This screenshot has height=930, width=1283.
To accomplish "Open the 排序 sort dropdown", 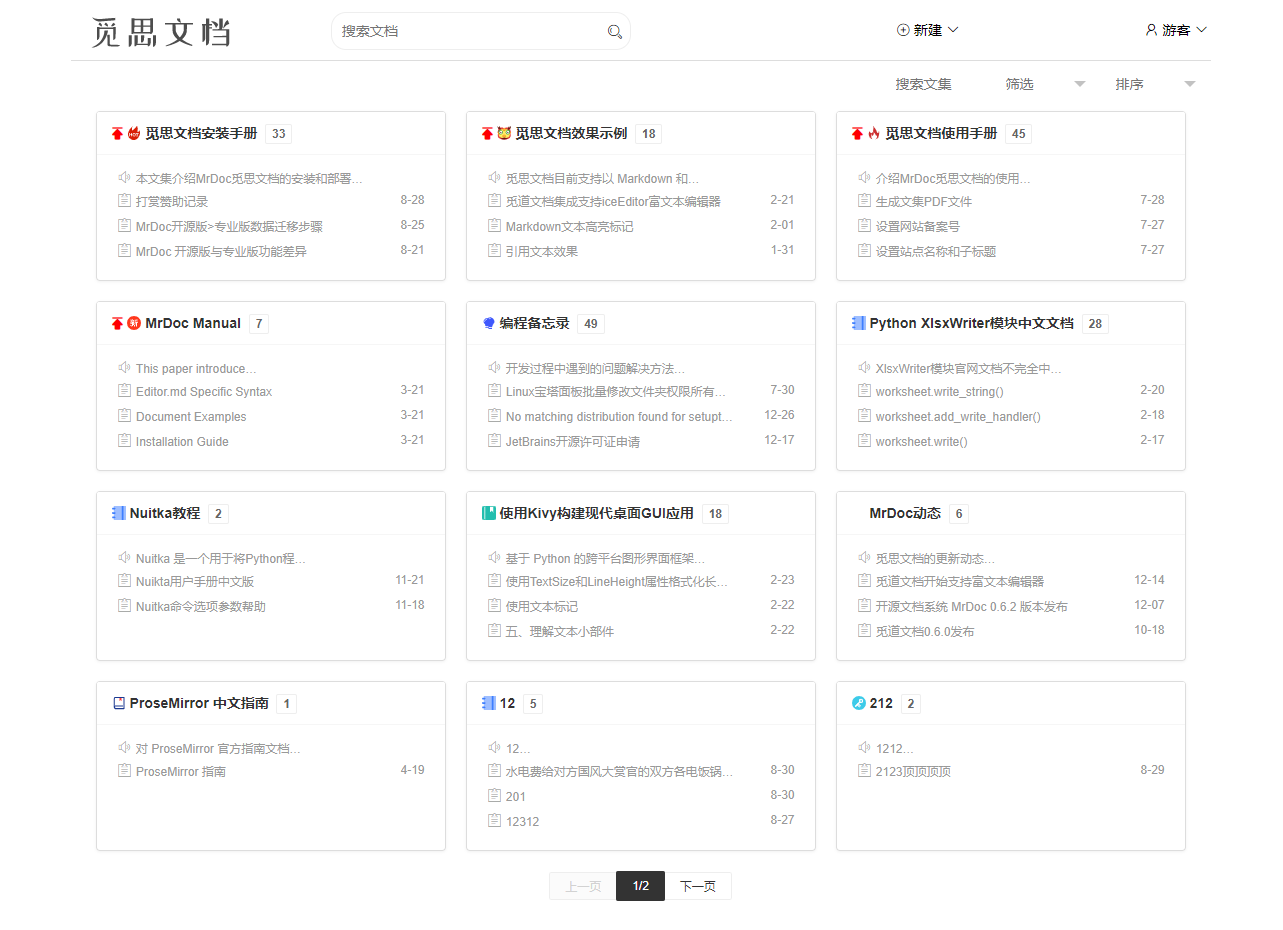I will 1155,84.
